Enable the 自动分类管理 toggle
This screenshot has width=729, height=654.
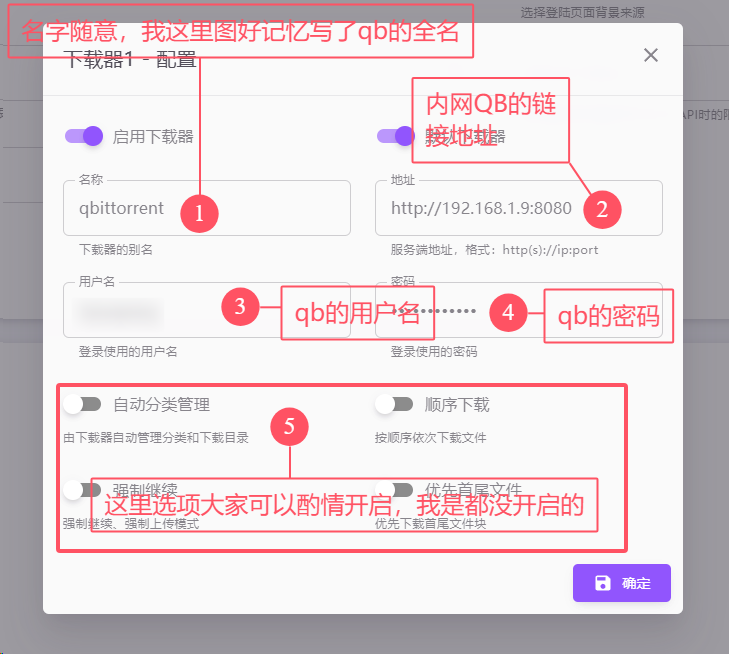83,404
